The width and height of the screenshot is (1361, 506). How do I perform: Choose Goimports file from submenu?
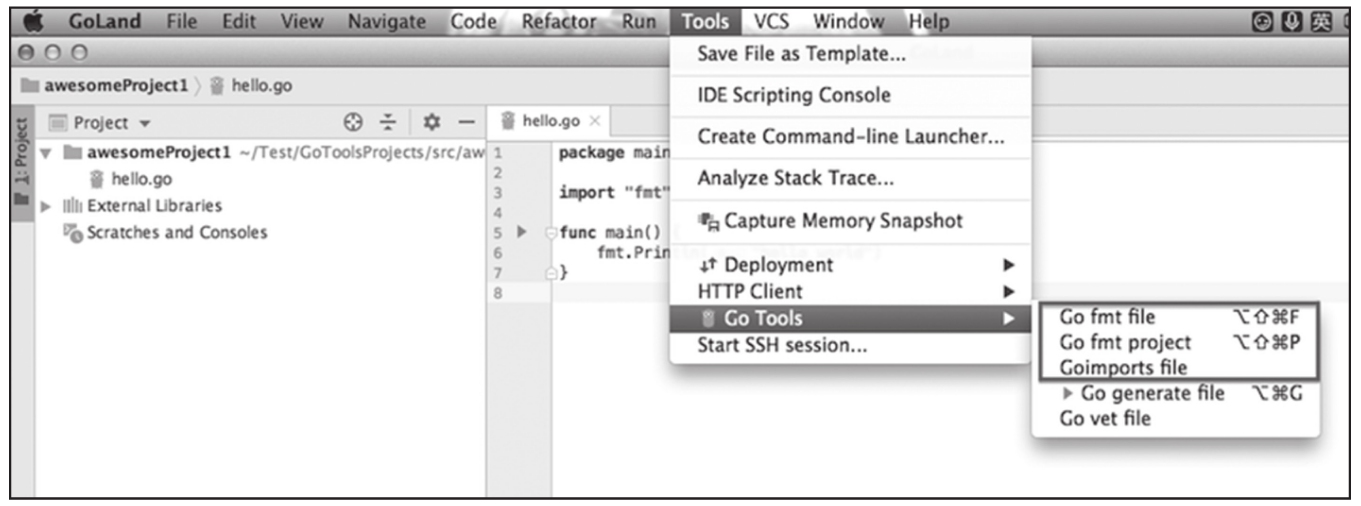(1123, 367)
